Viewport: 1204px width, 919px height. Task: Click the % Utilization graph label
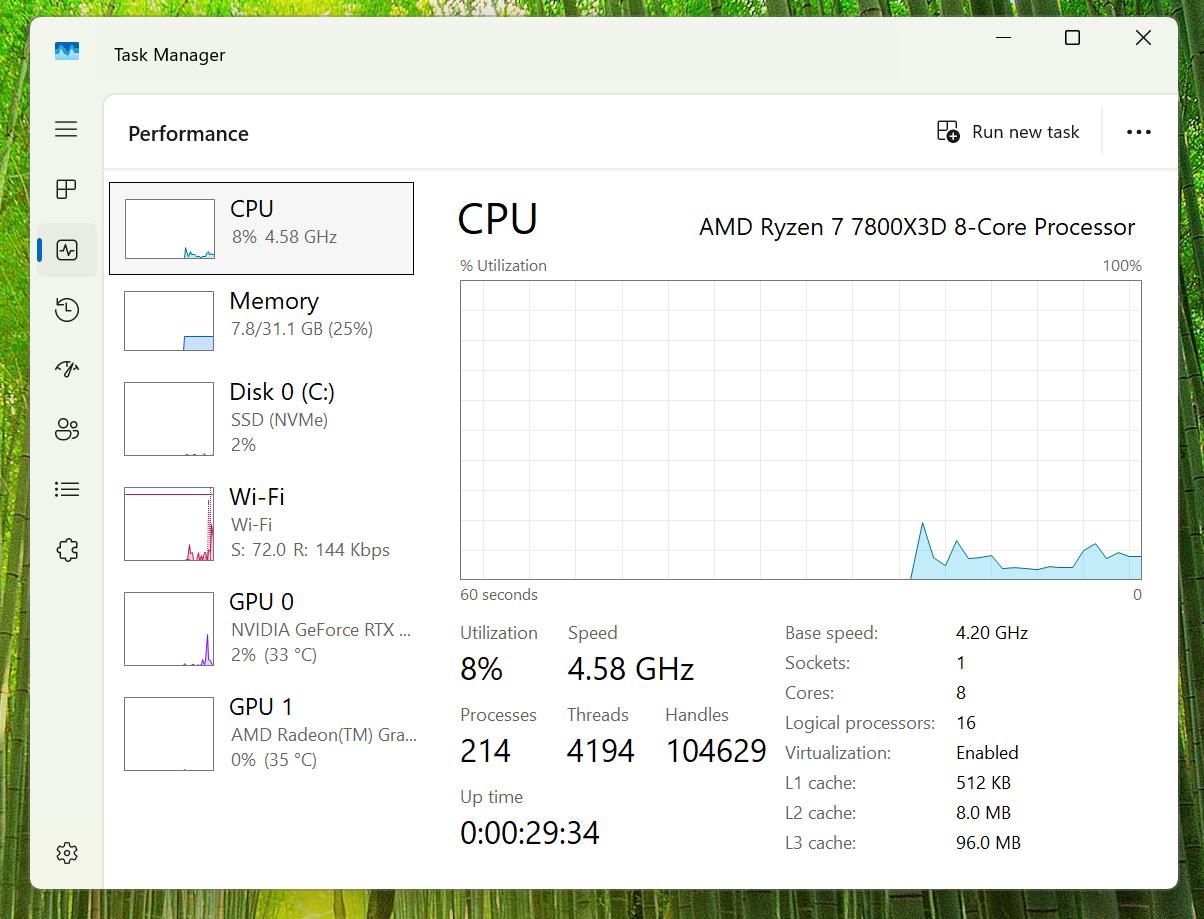click(x=503, y=266)
